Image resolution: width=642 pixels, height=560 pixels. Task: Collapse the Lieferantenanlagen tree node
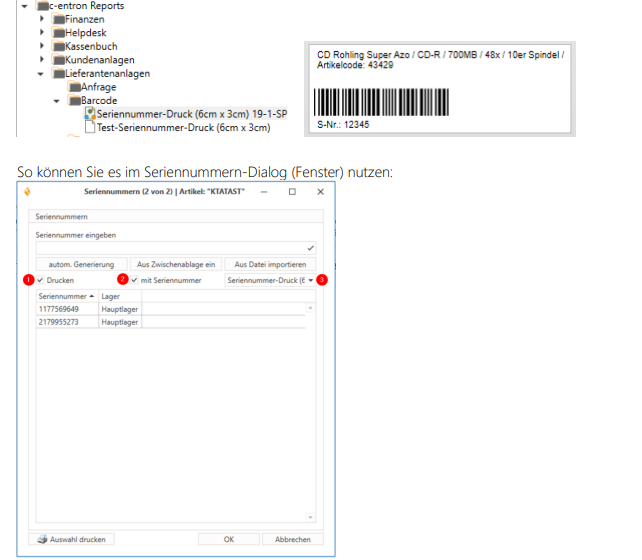tap(41, 73)
